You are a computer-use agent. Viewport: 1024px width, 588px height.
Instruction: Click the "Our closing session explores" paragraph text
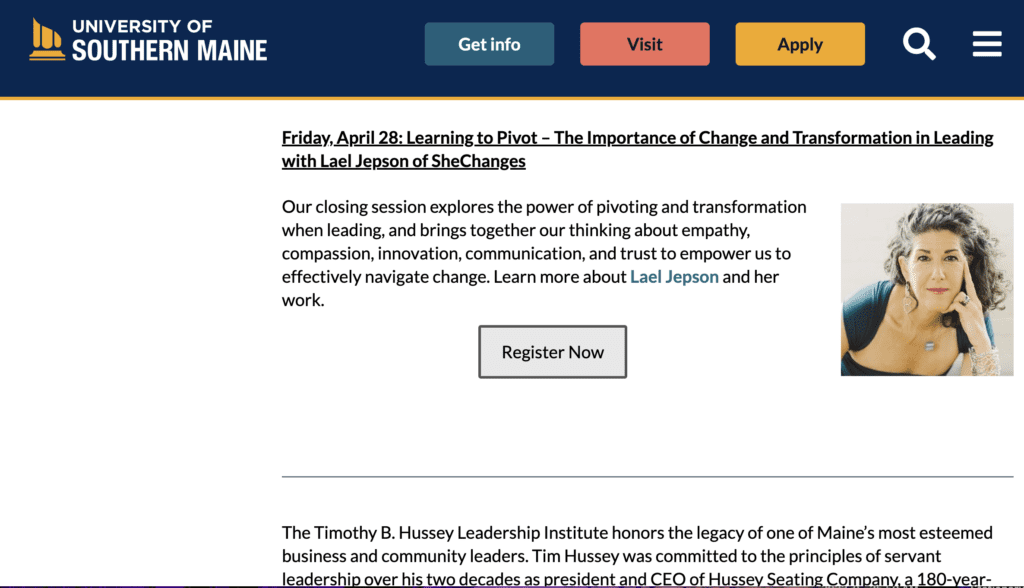click(x=544, y=253)
